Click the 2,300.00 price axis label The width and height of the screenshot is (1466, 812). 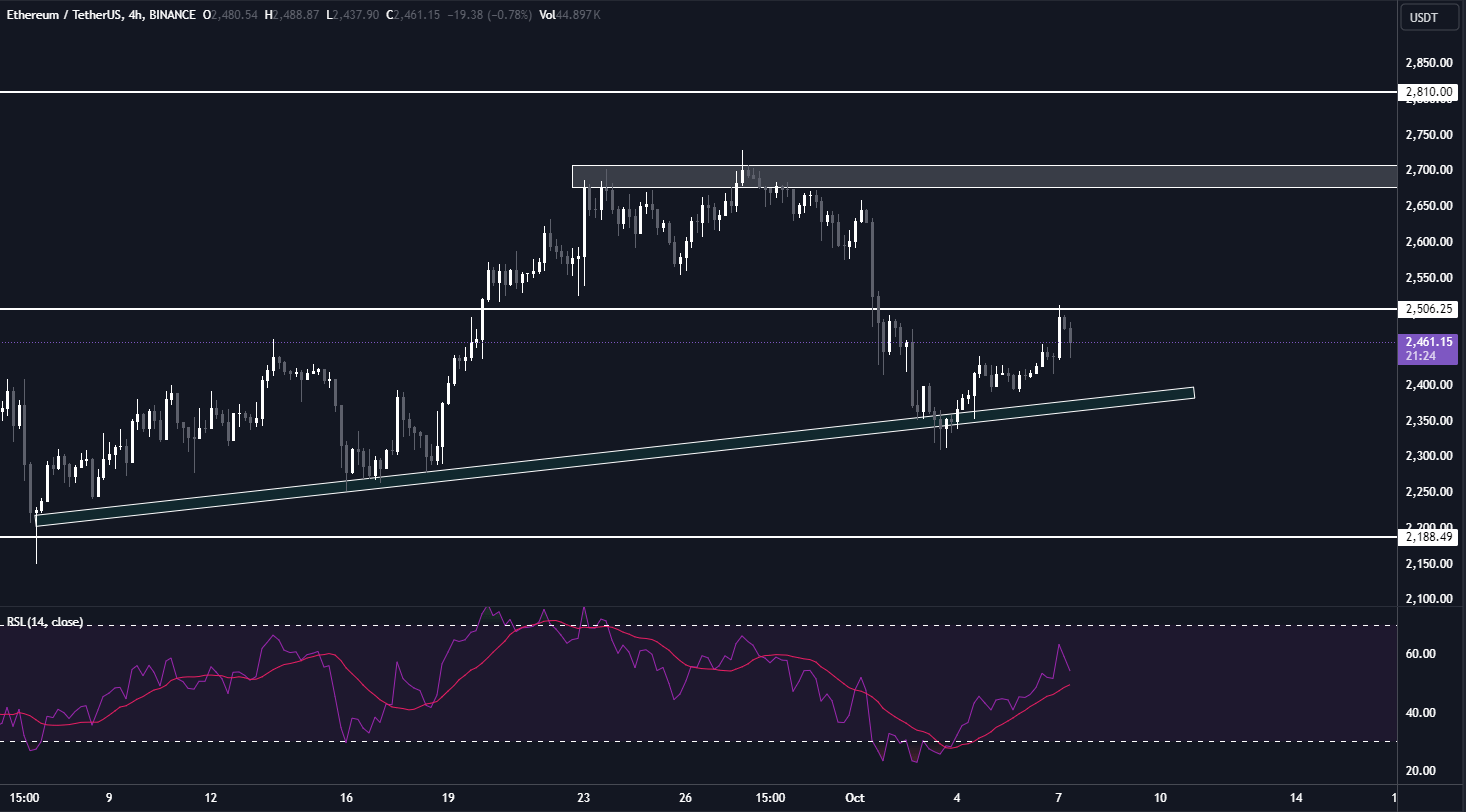(x=1428, y=456)
